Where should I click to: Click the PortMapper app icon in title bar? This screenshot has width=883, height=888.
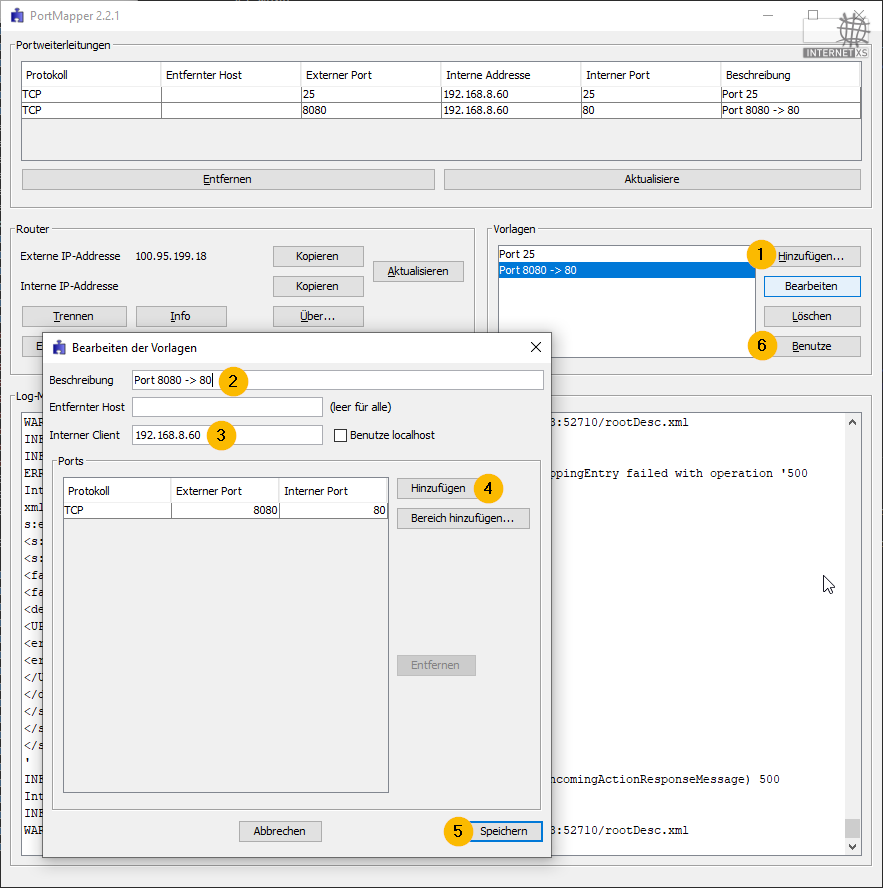coord(17,15)
